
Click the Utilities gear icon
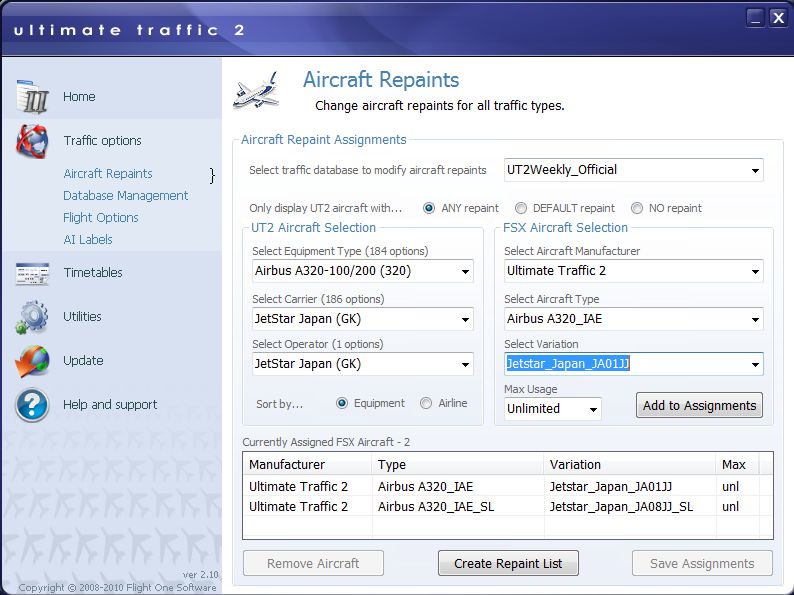(32, 317)
